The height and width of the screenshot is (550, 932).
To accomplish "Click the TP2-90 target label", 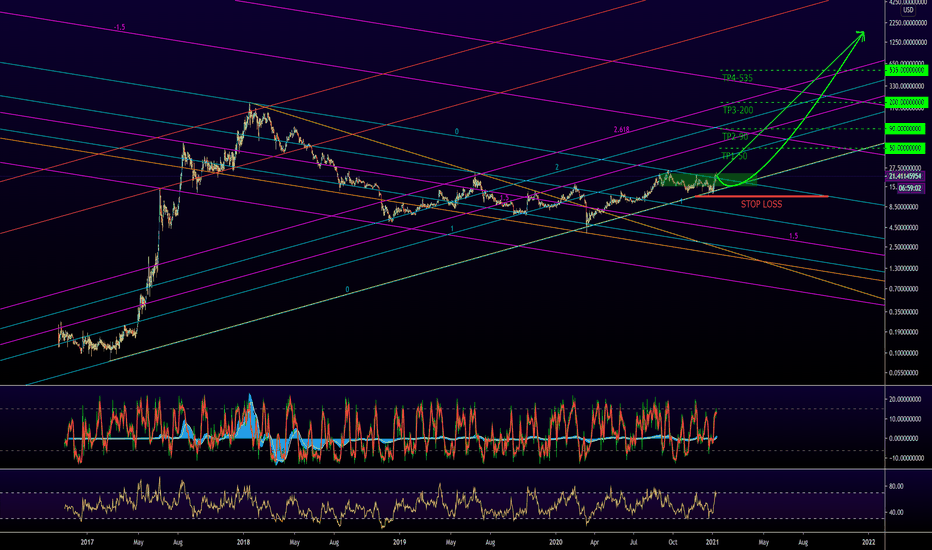I will (735, 136).
